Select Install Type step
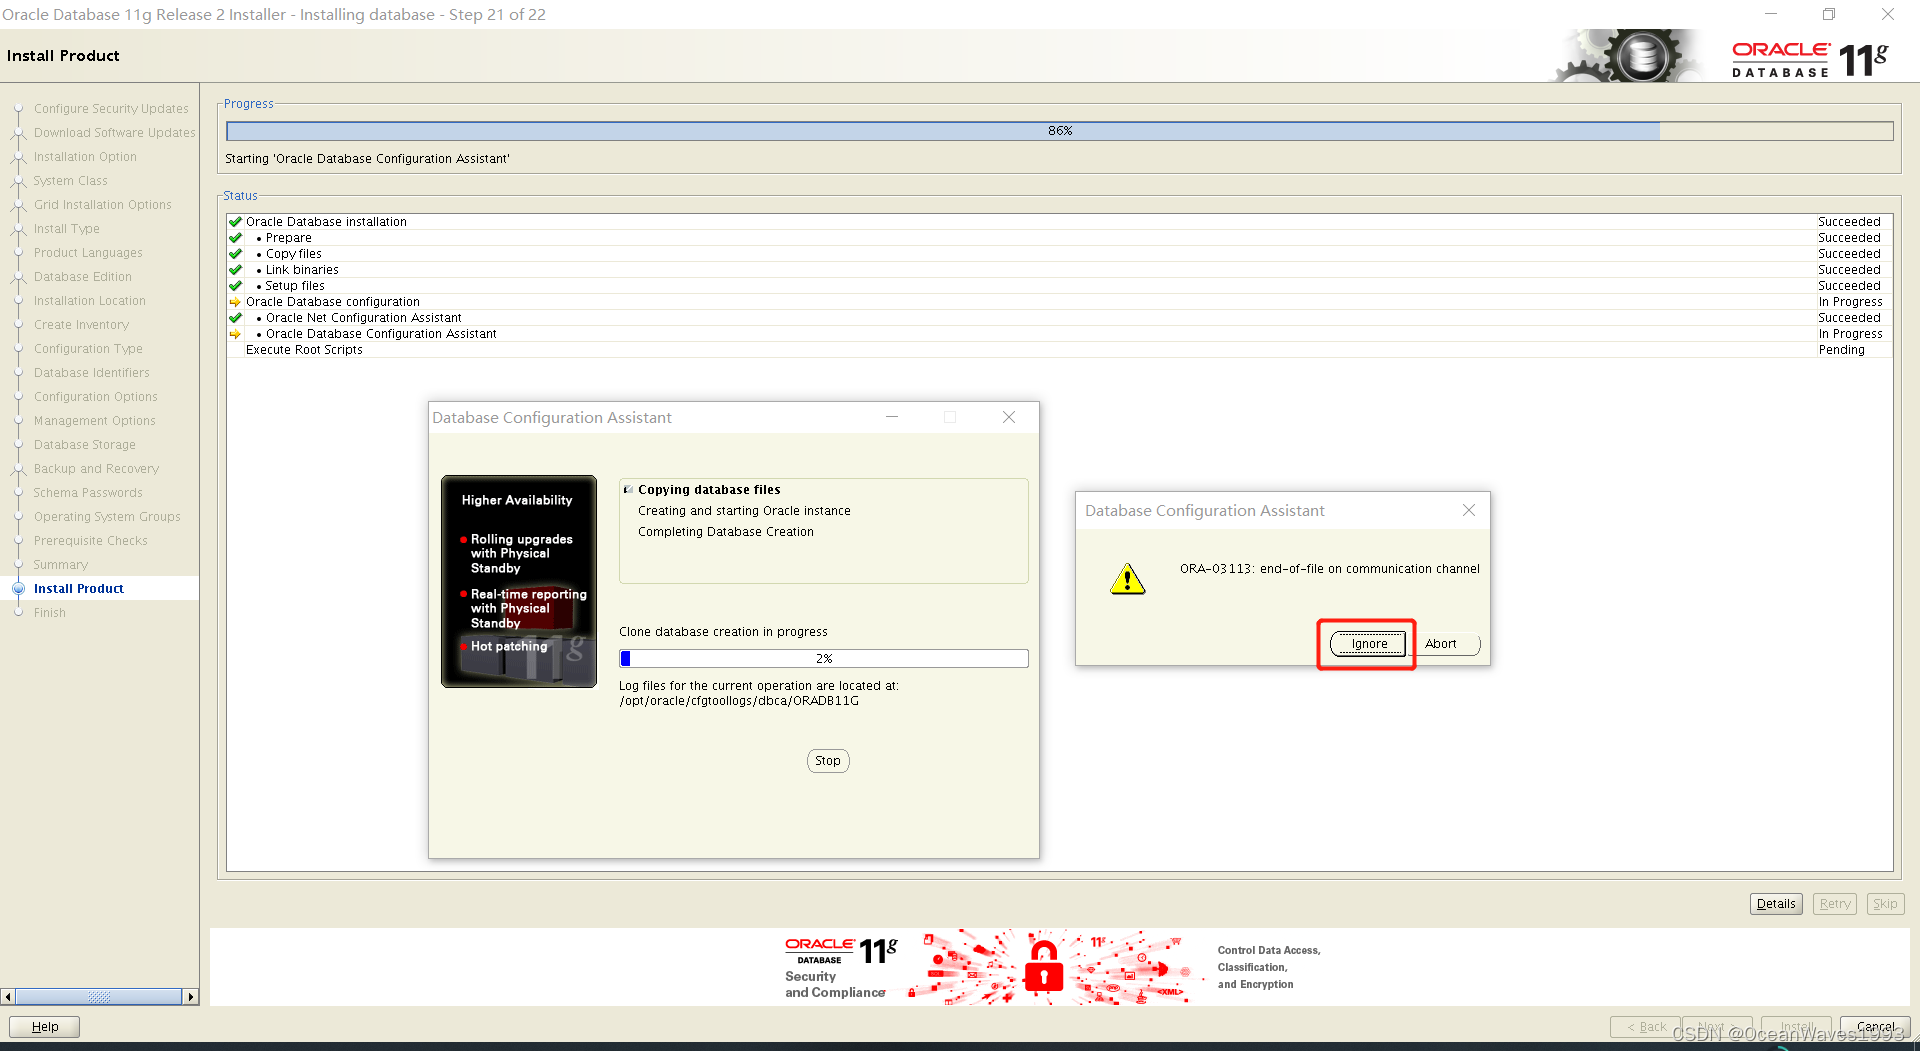 point(67,229)
